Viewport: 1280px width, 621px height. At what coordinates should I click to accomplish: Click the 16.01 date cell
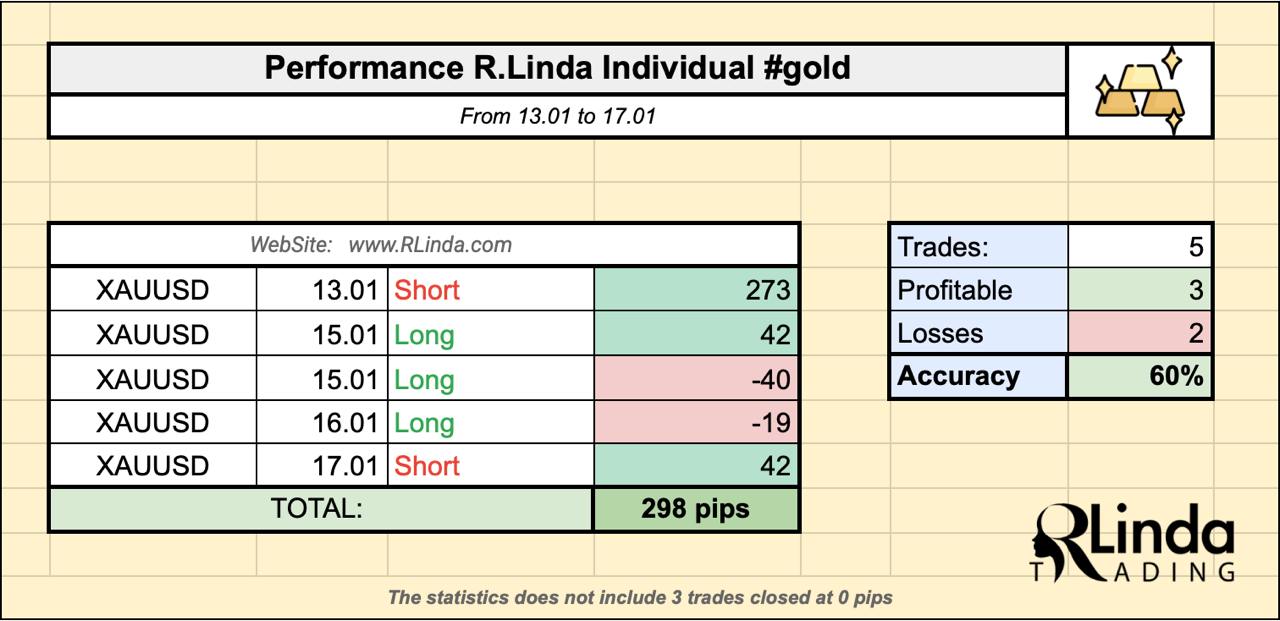322,423
